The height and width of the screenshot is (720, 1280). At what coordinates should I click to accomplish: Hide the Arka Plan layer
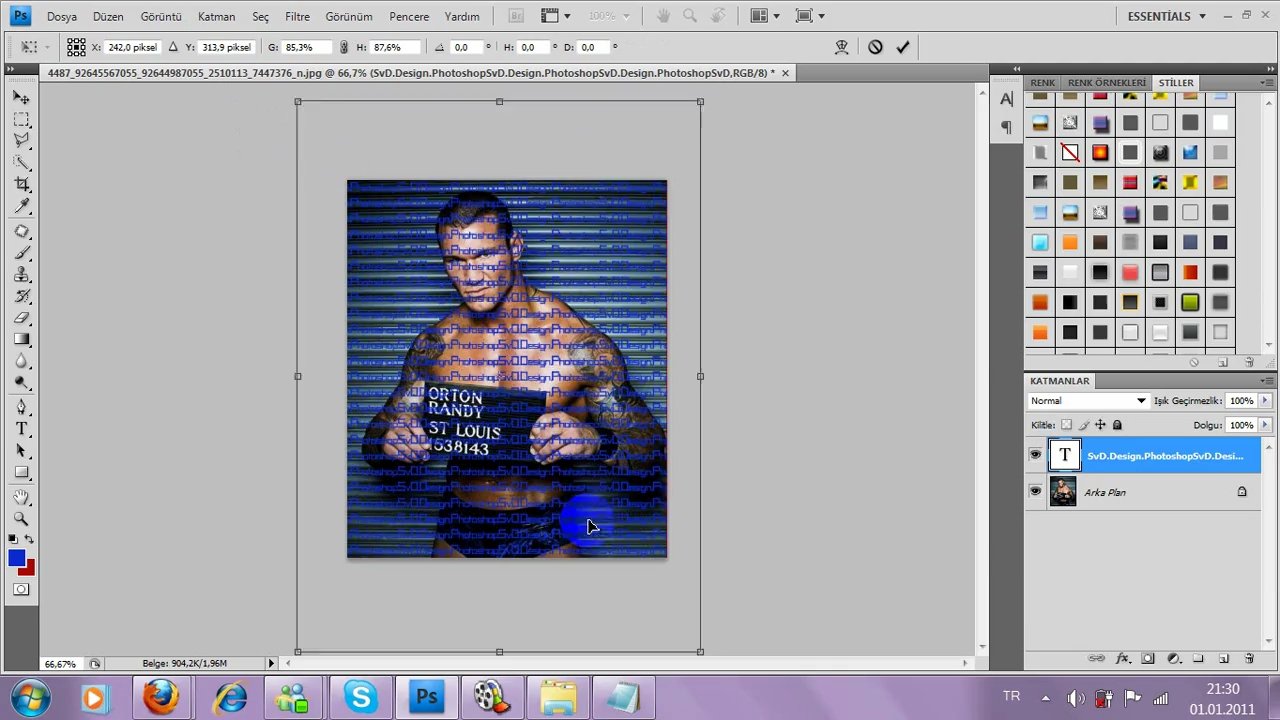tap(1035, 491)
